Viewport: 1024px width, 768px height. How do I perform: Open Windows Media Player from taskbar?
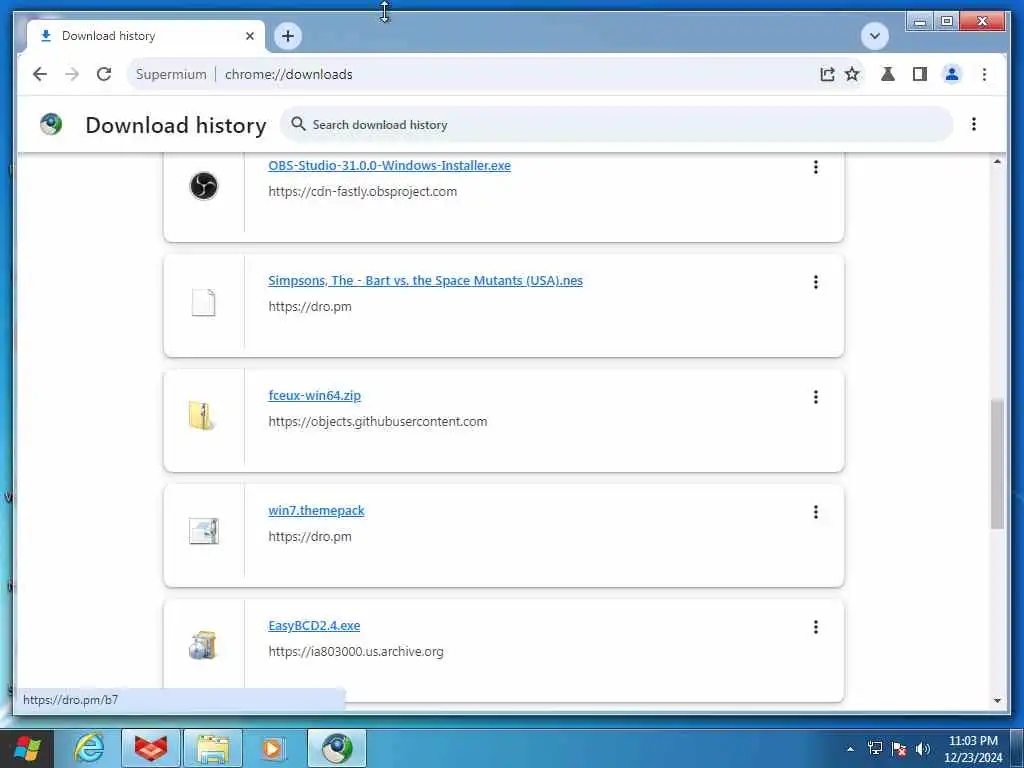pyautogui.click(x=274, y=748)
